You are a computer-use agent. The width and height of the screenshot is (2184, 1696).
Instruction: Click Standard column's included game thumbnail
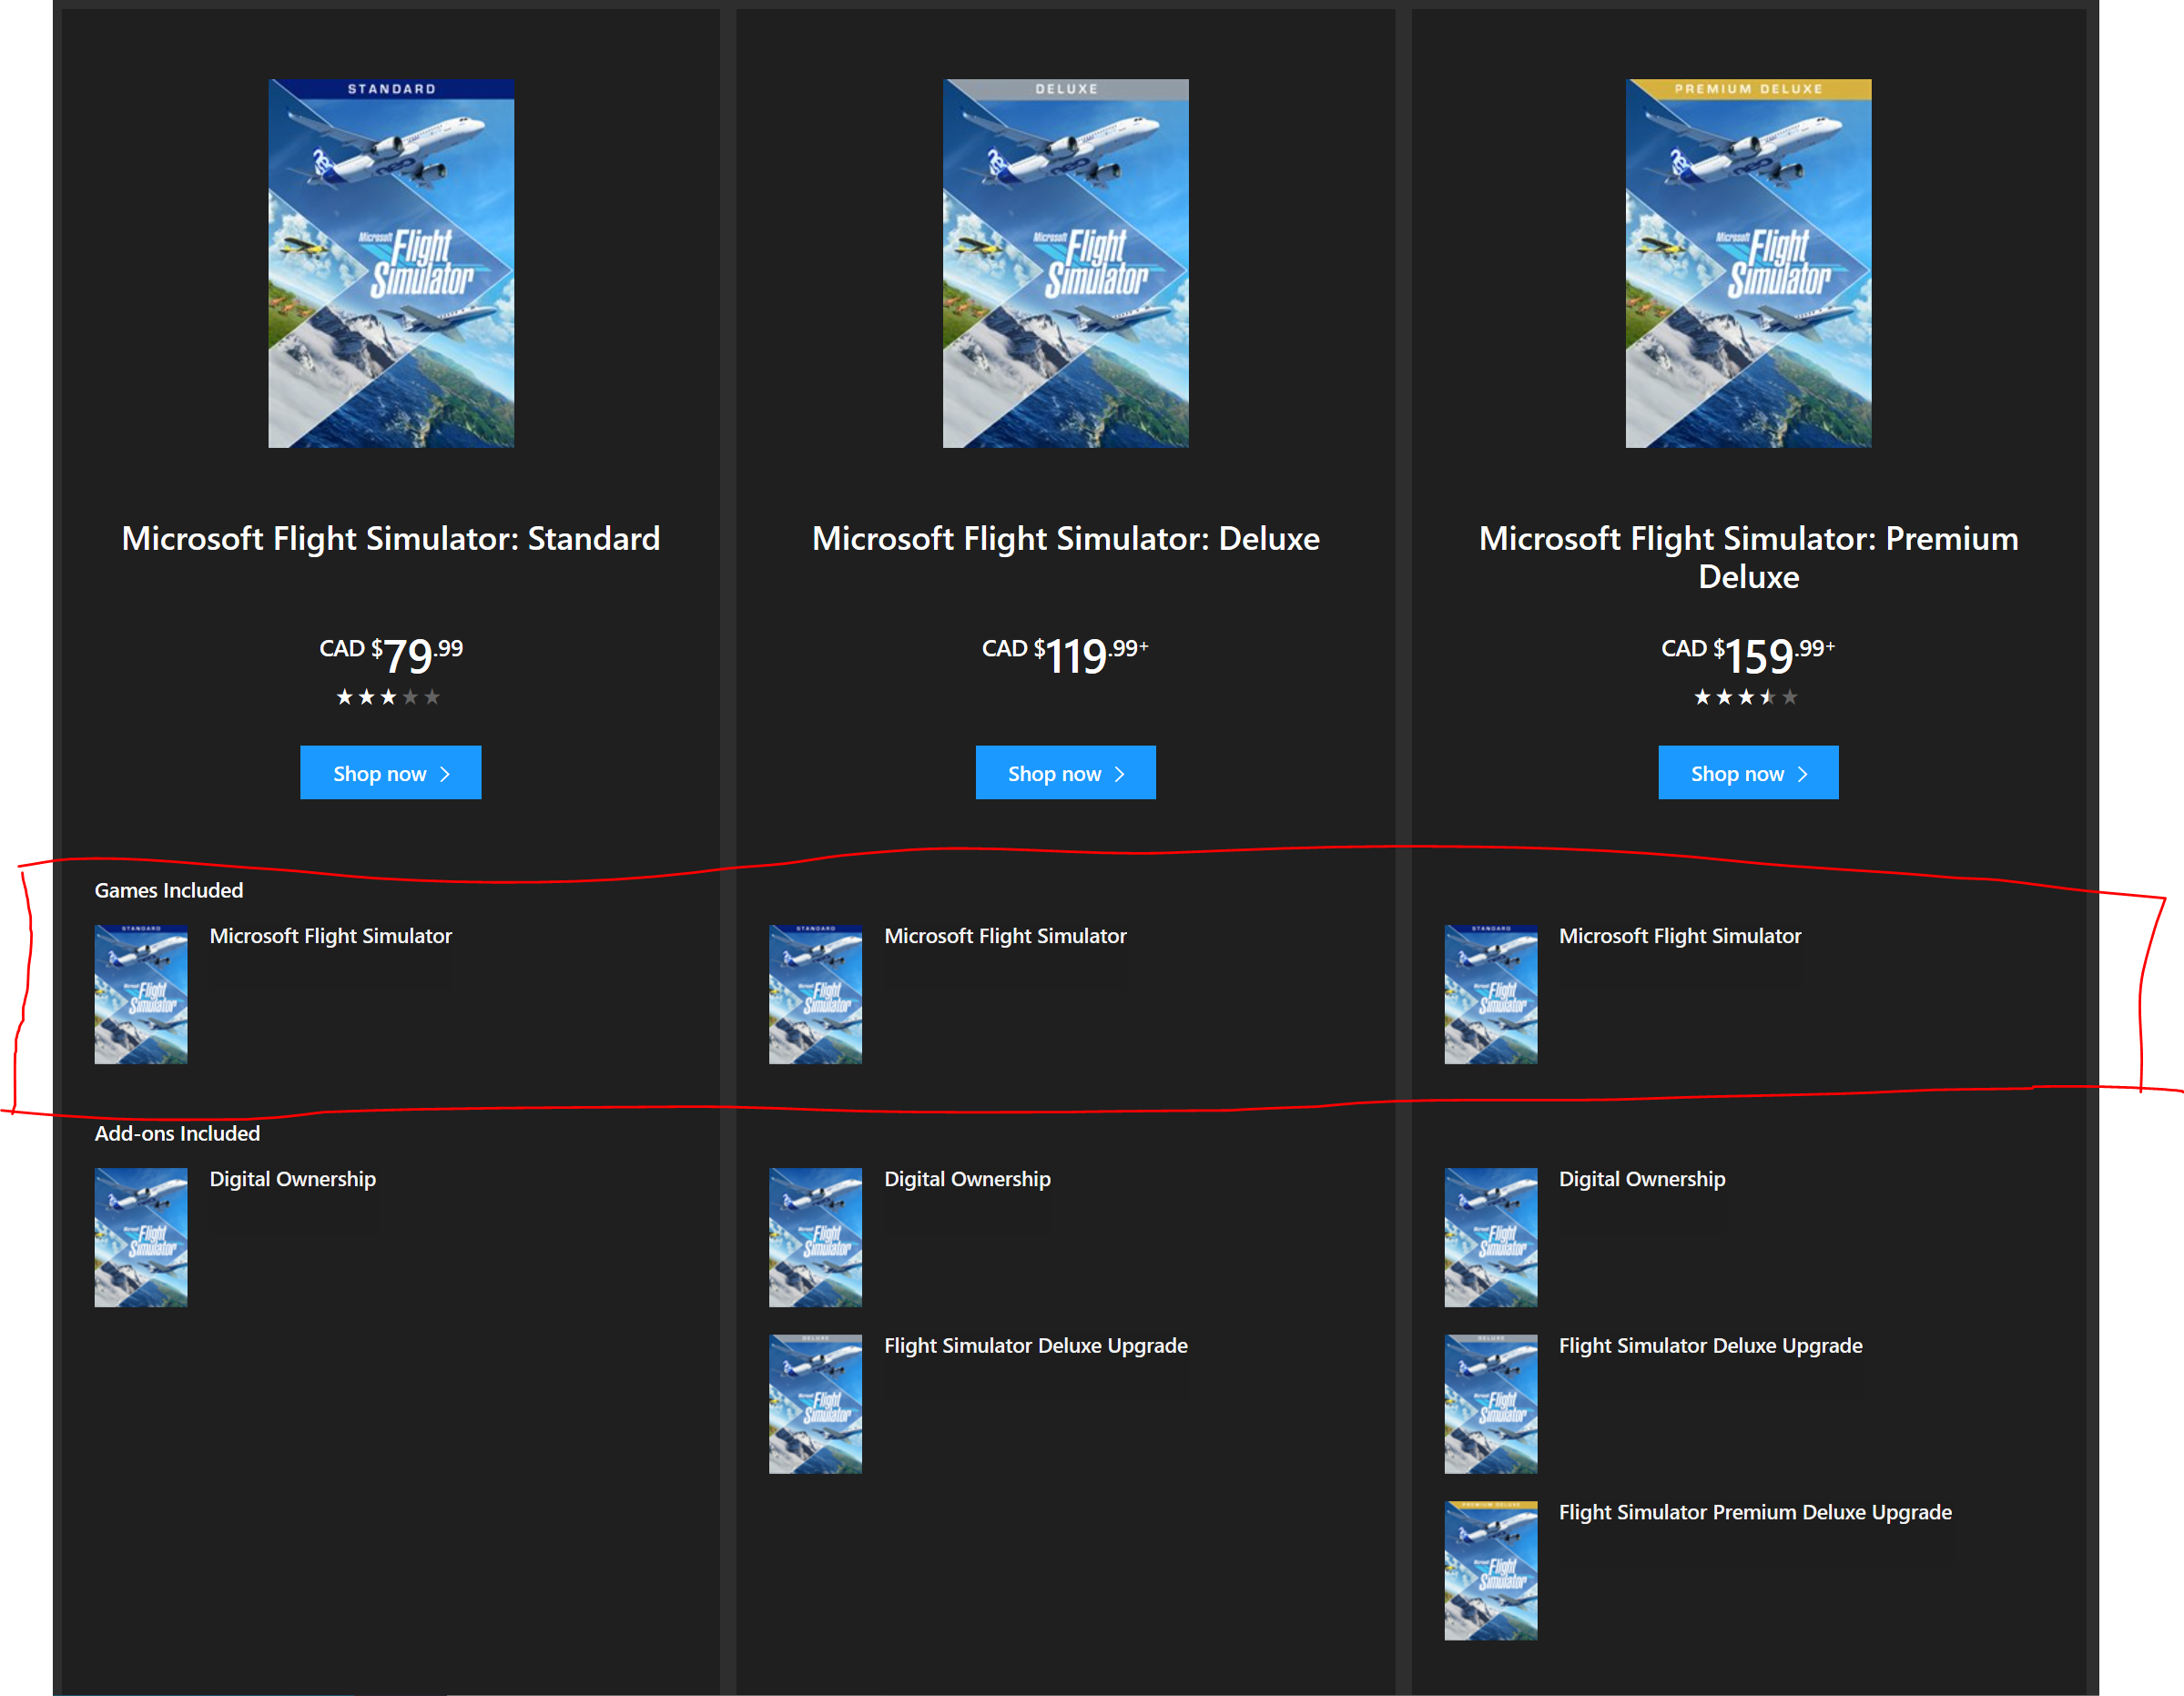pyautogui.click(x=141, y=994)
